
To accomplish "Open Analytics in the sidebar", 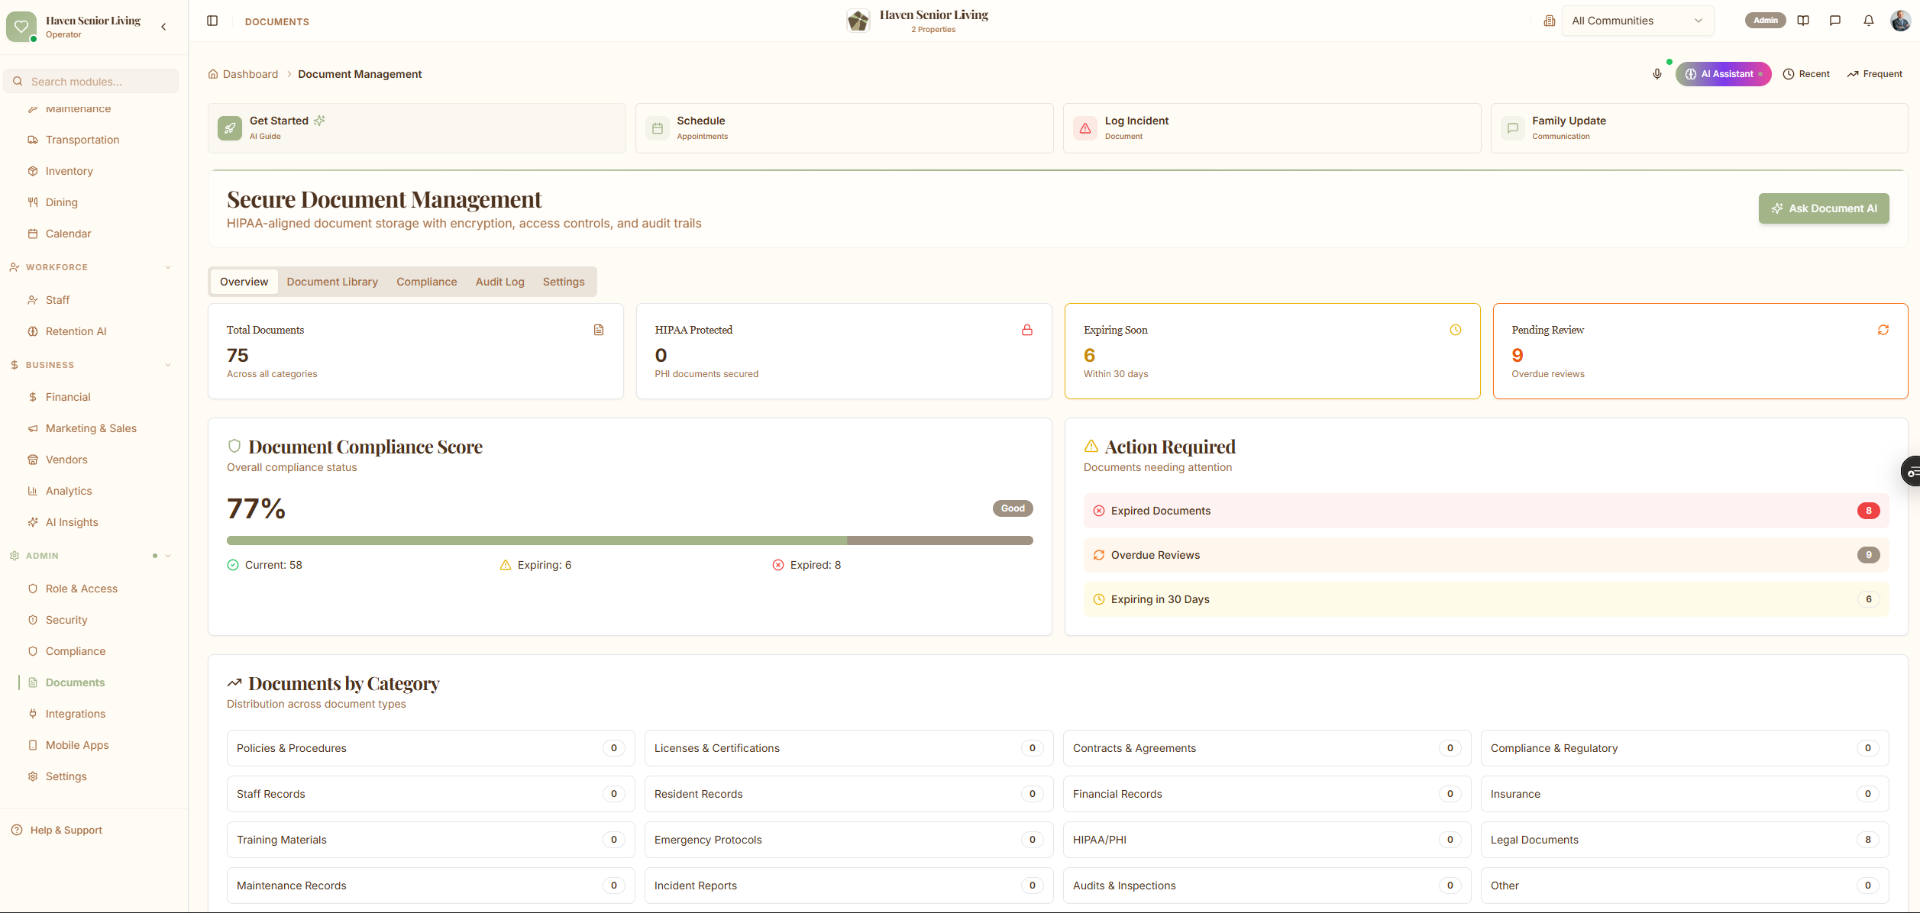I will pyautogui.click(x=69, y=491).
